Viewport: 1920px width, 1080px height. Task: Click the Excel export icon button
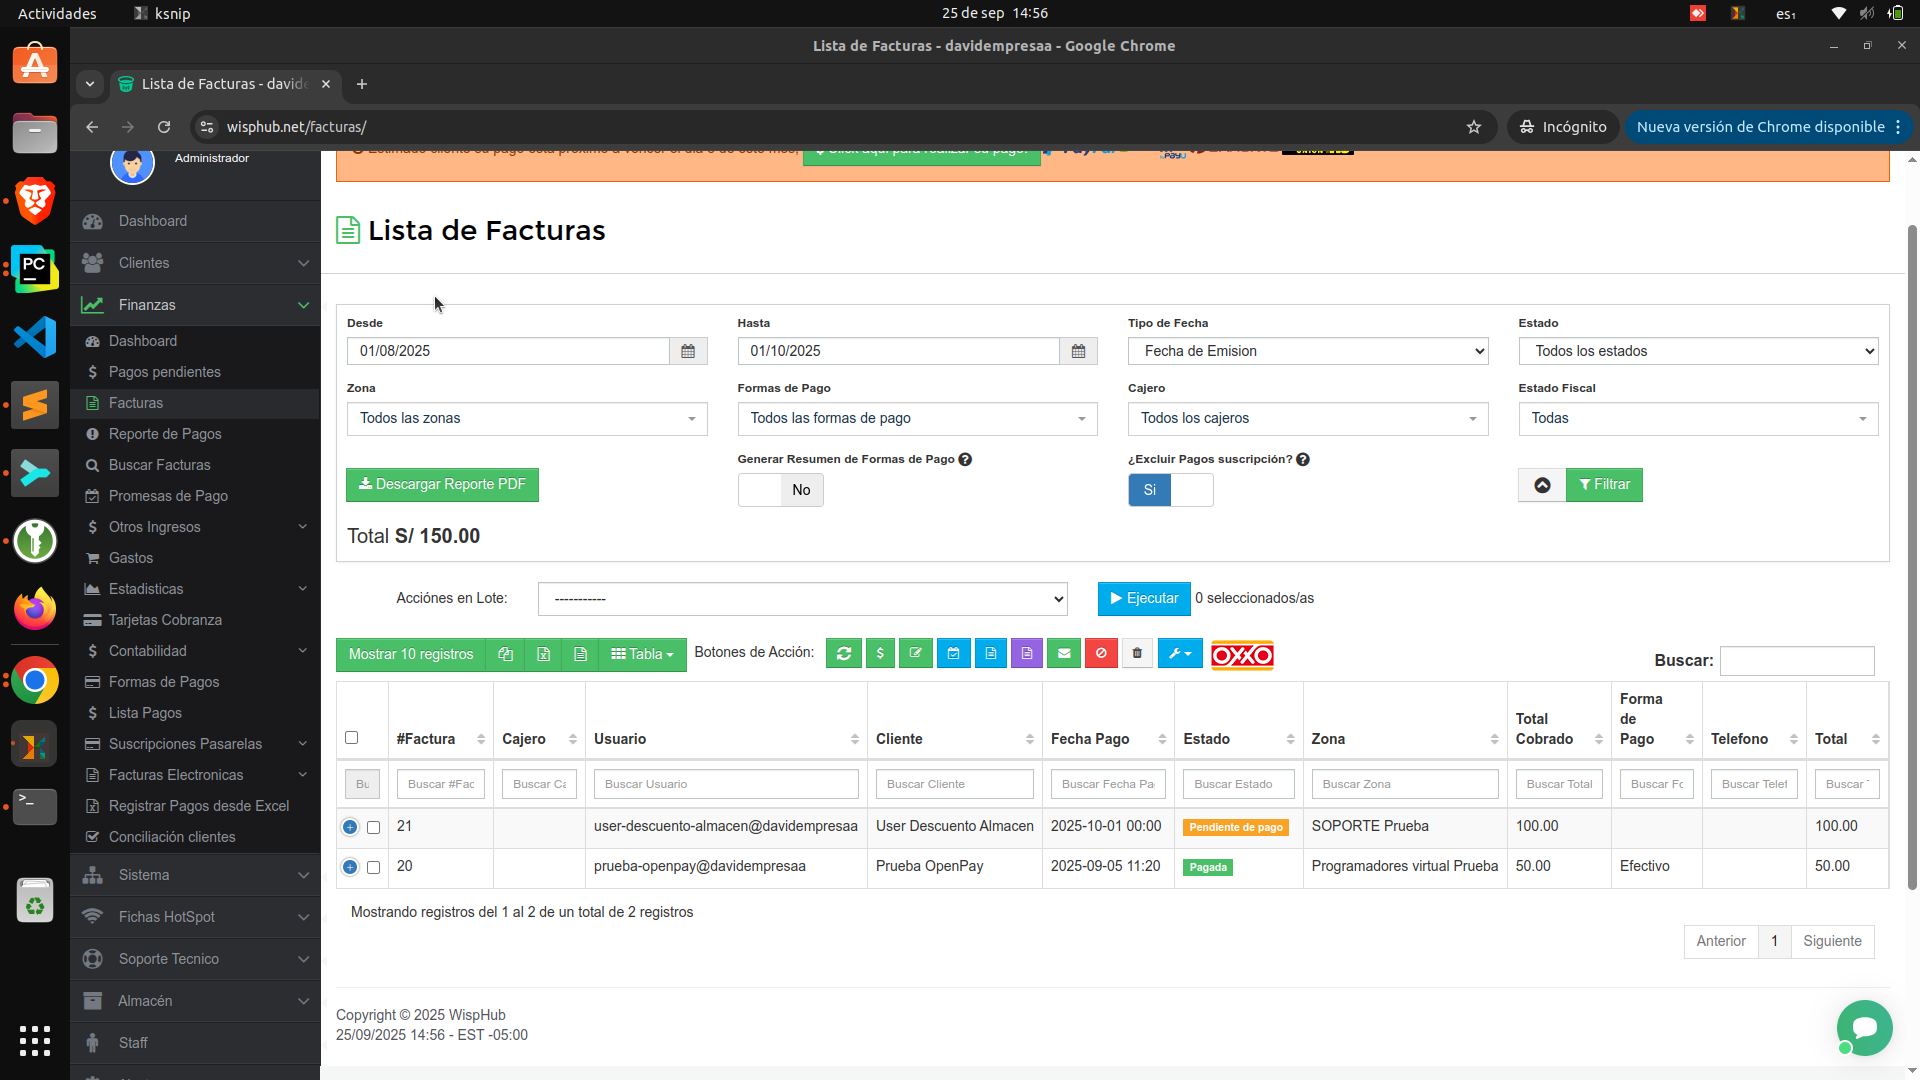pyautogui.click(x=543, y=654)
